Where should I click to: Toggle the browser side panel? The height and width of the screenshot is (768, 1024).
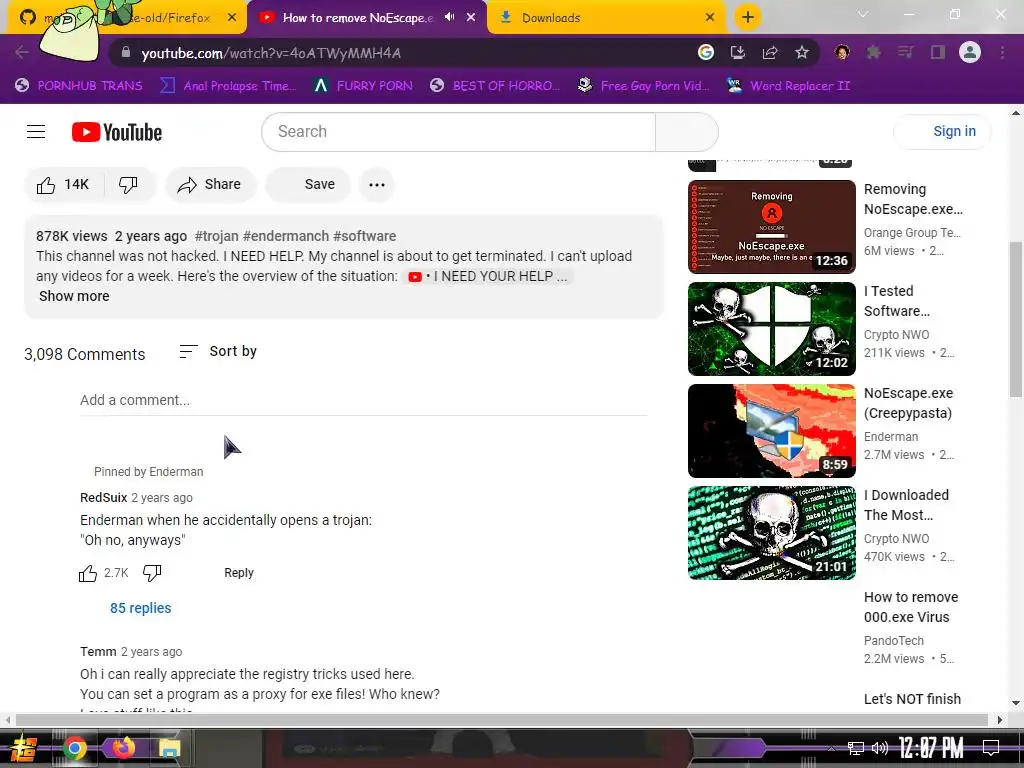[x=938, y=52]
